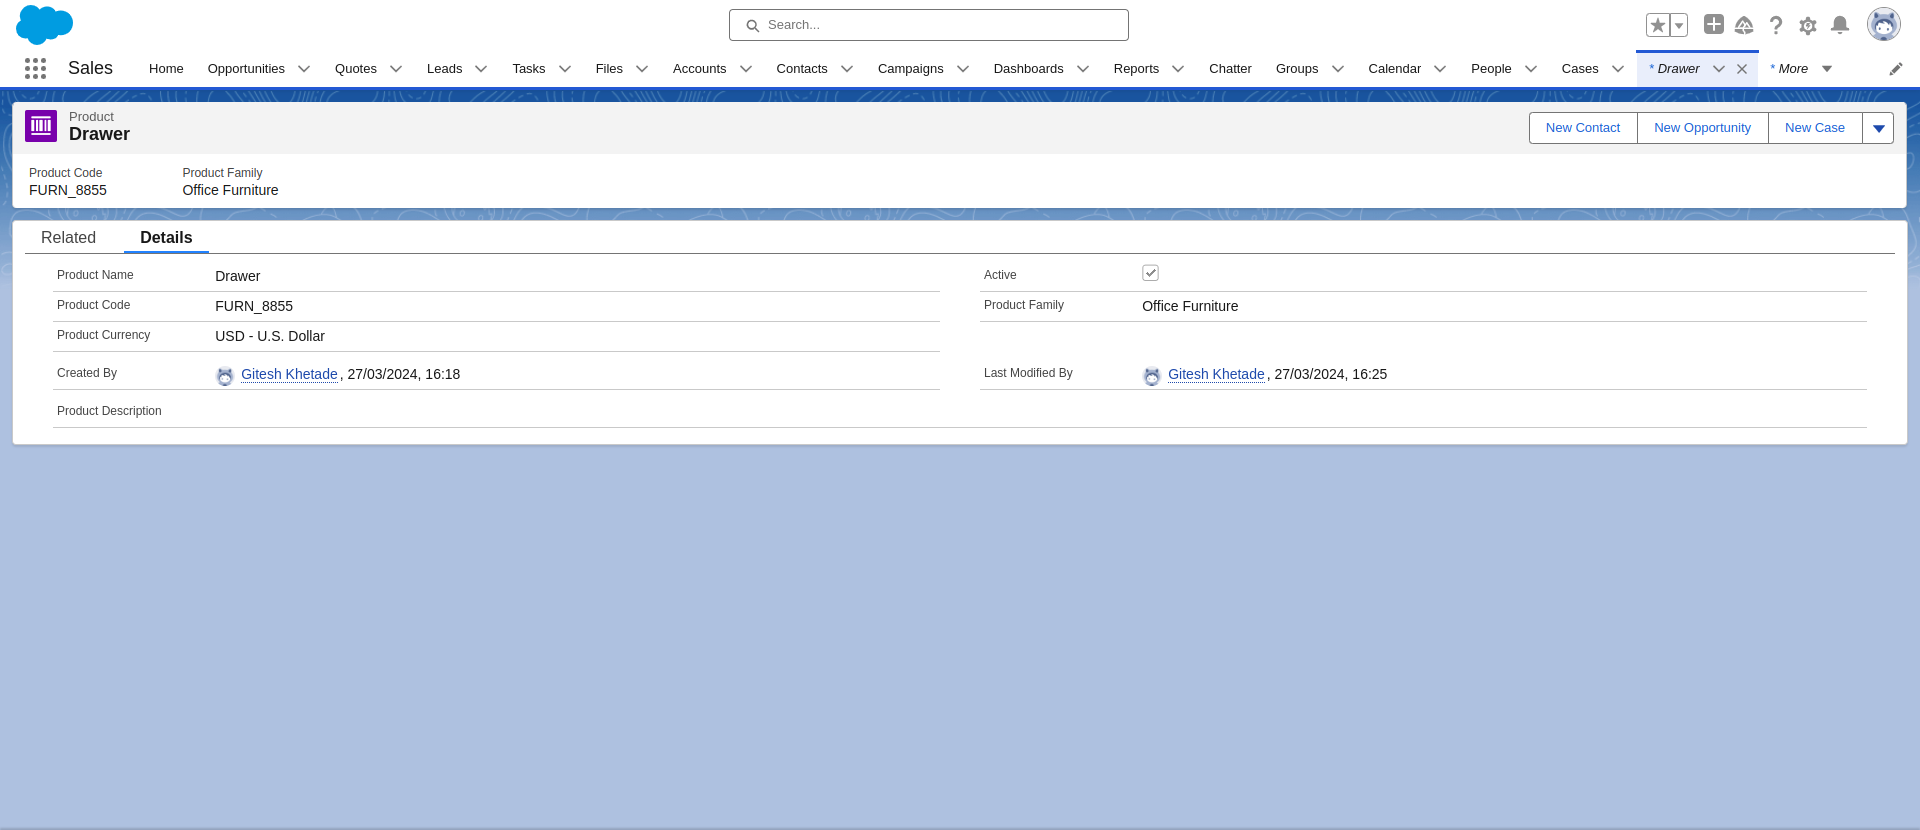The height and width of the screenshot is (830, 1920).
Task: Expand the Opportunities tab chevron
Action: coord(304,69)
